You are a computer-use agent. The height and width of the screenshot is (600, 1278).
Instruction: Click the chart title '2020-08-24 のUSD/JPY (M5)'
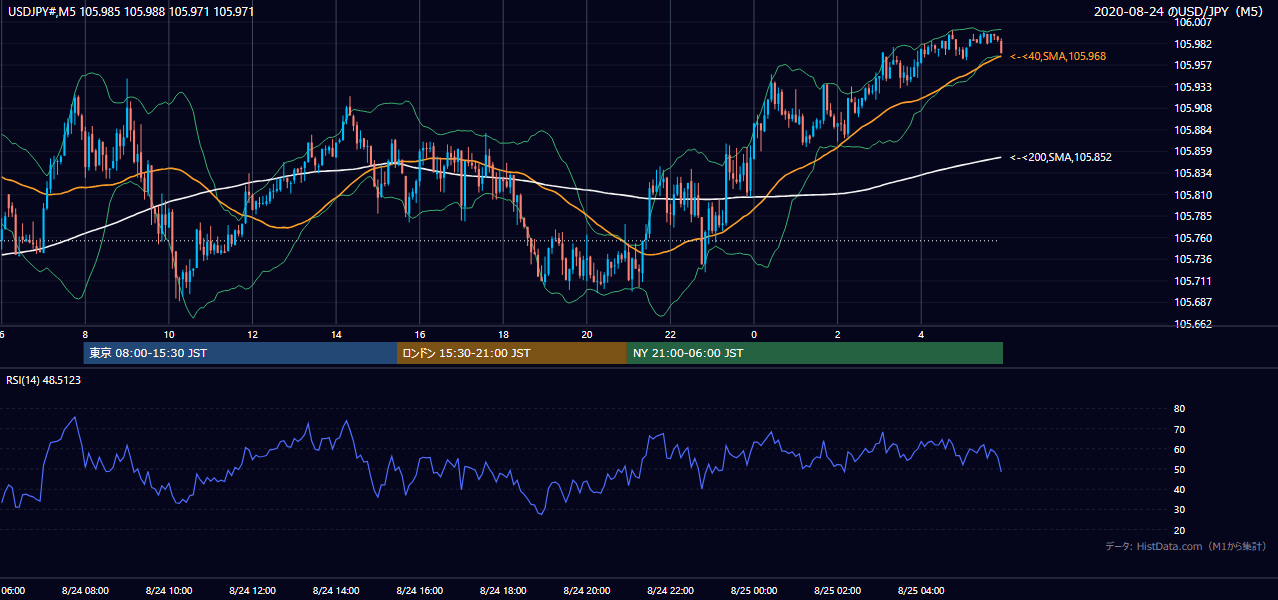coord(1179,12)
